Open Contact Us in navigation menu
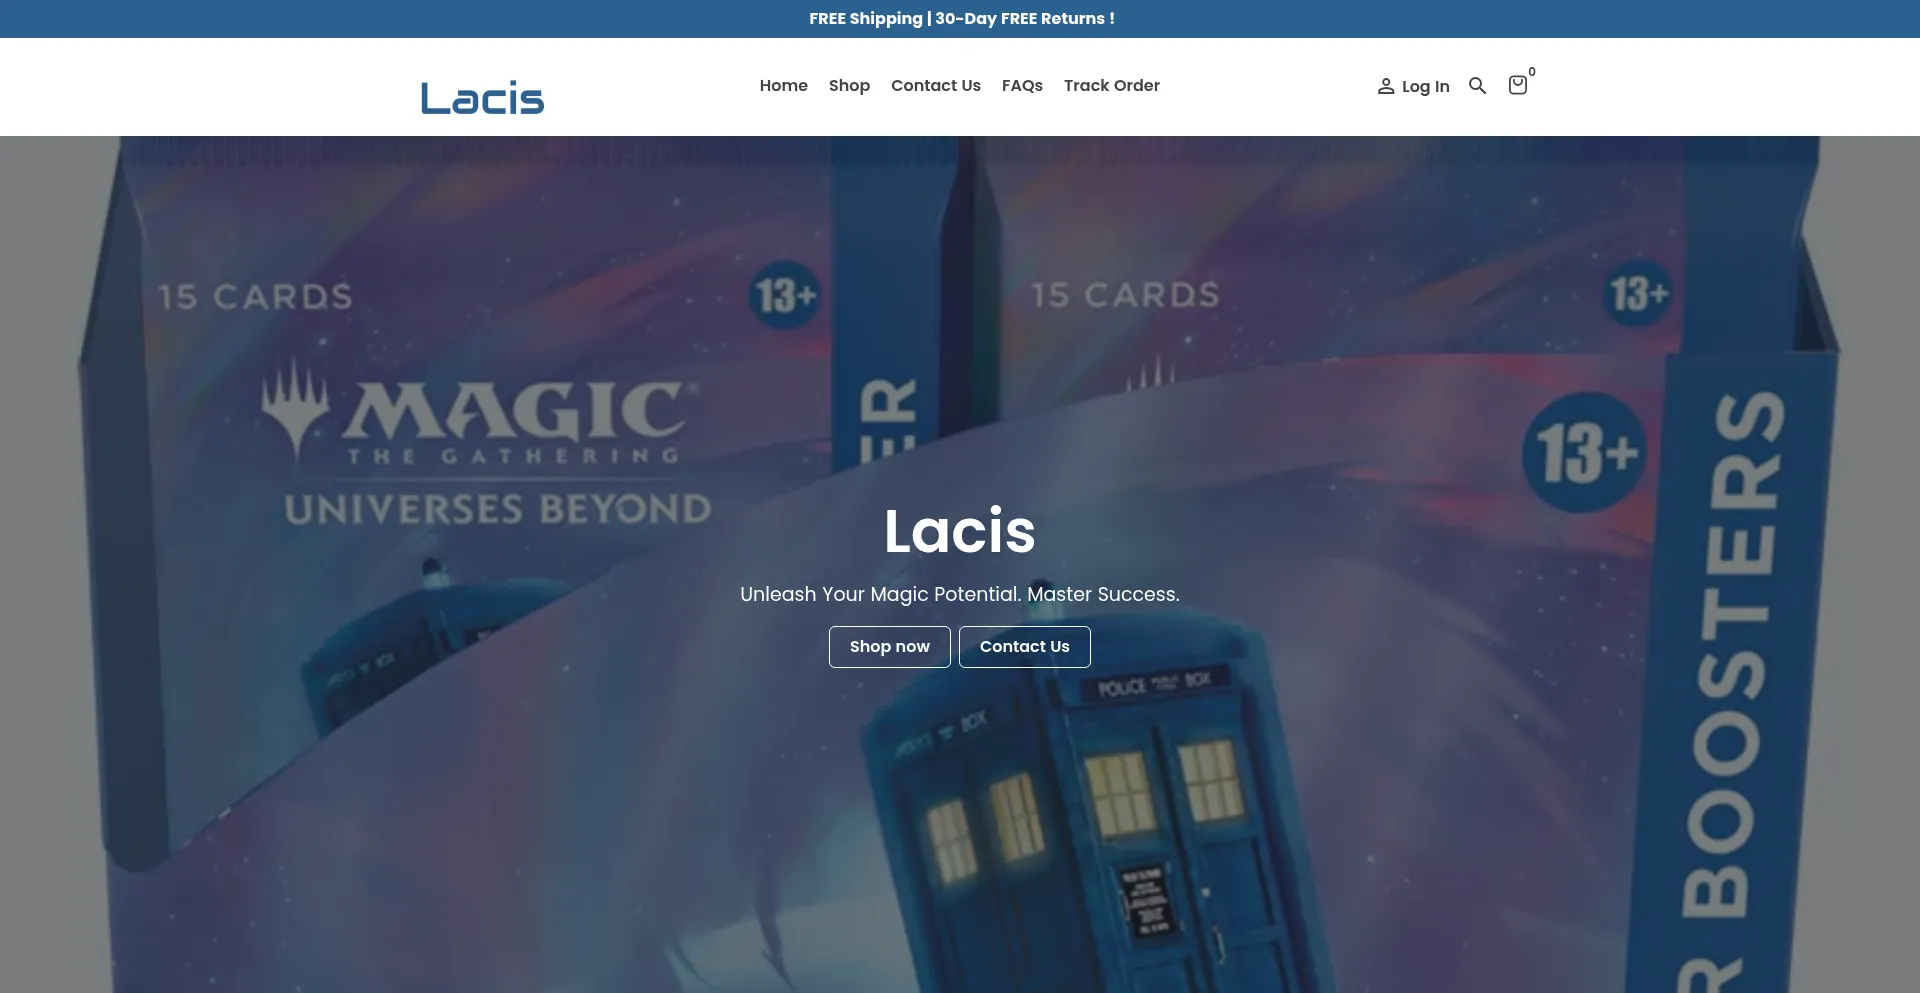This screenshot has width=1920, height=993. [935, 85]
